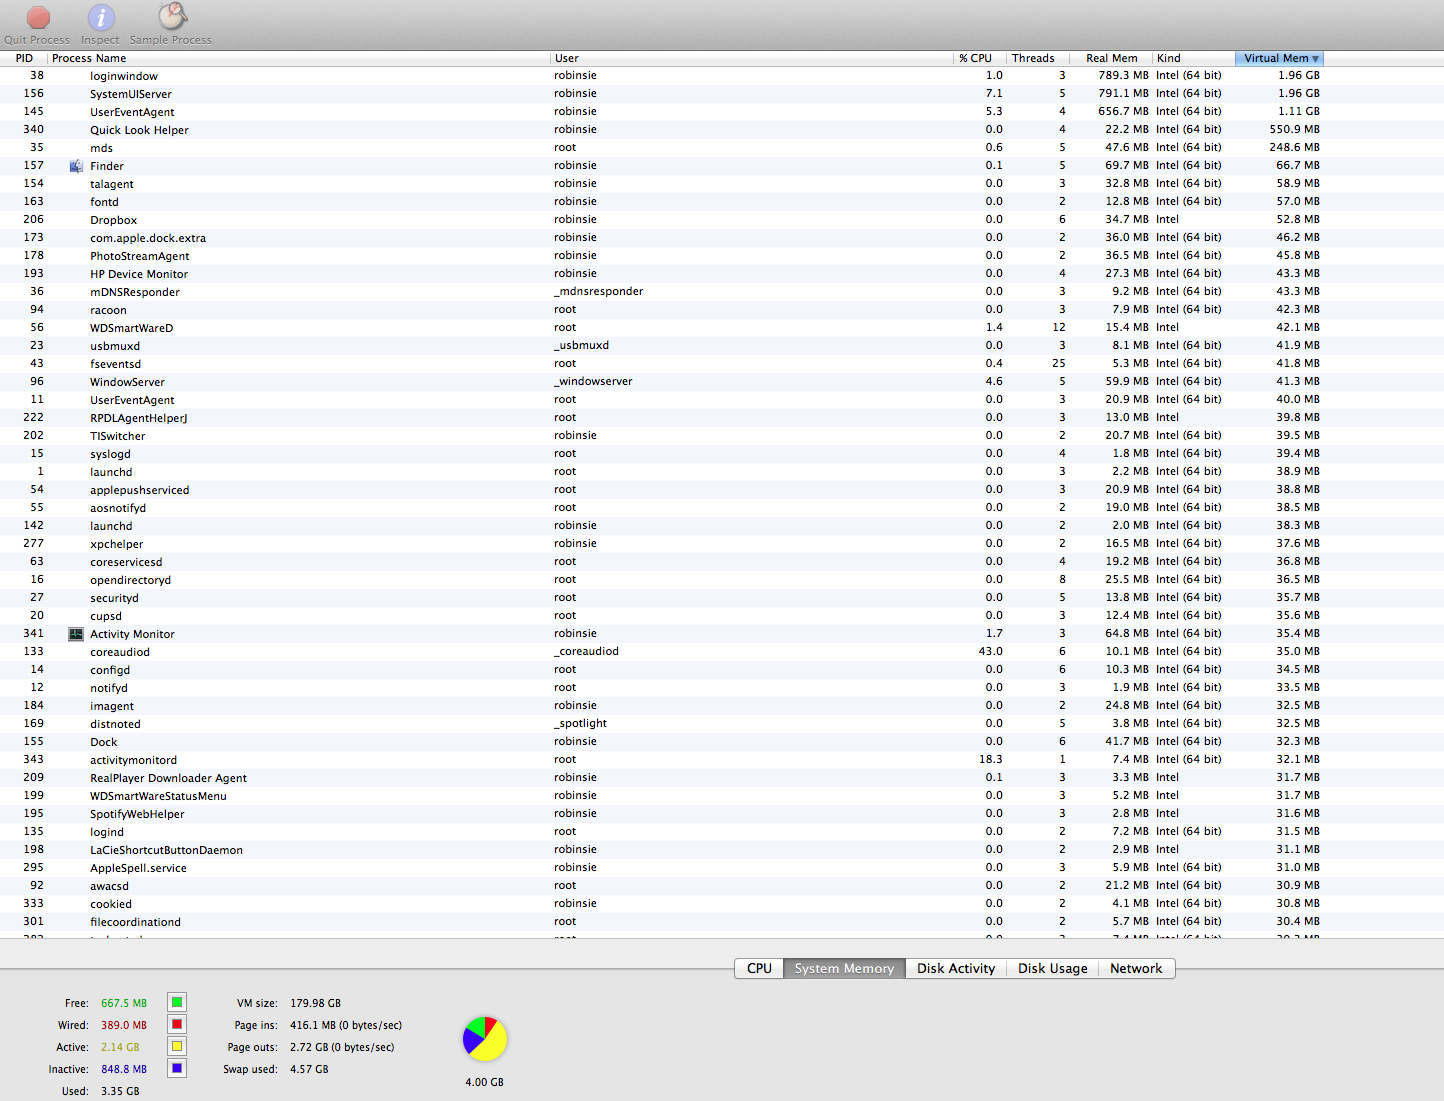The height and width of the screenshot is (1101, 1444).
Task: Sort by the Kind column header
Action: [x=1193, y=58]
